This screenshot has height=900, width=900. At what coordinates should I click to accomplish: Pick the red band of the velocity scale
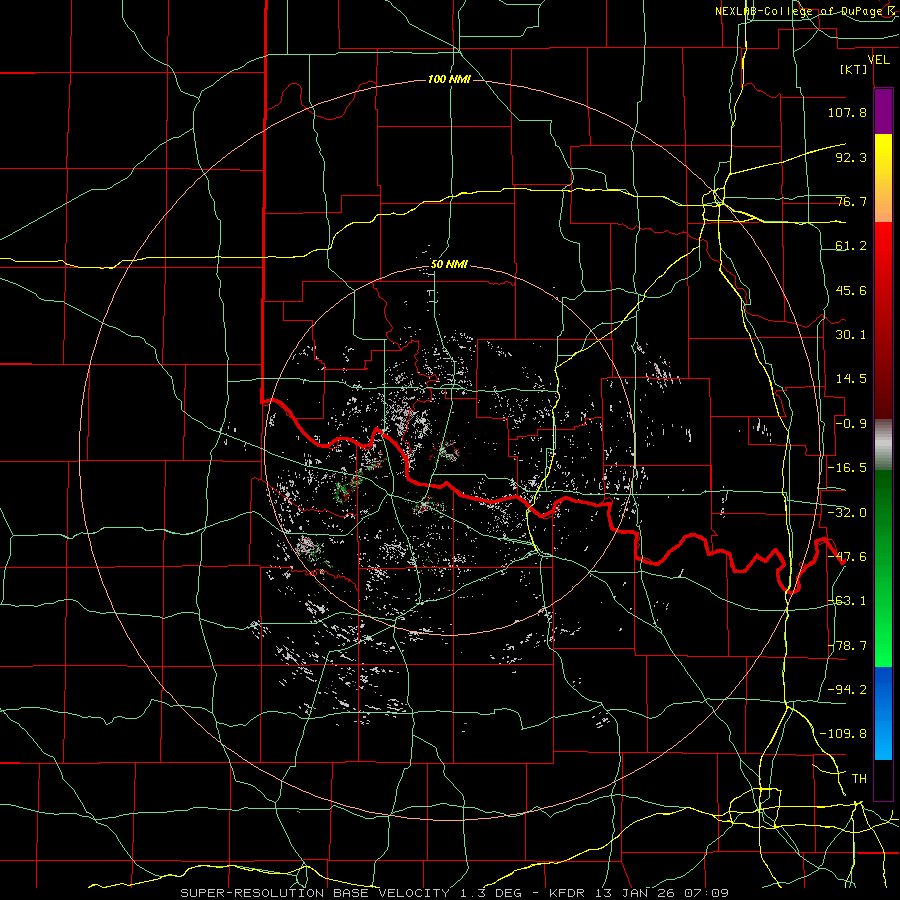(x=883, y=321)
